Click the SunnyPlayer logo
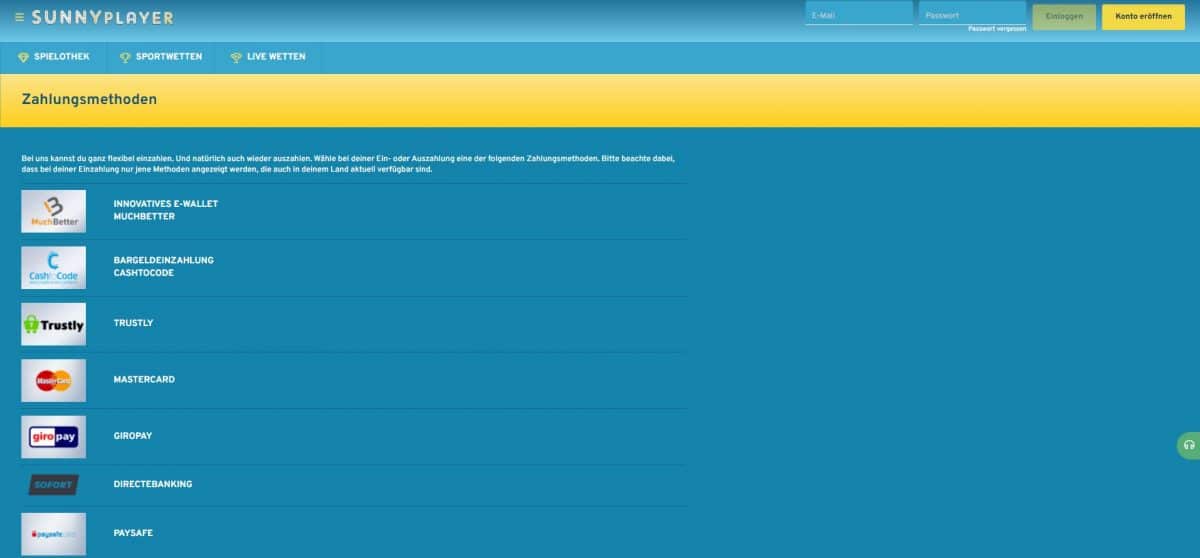The height and width of the screenshot is (558, 1200). [102, 17]
